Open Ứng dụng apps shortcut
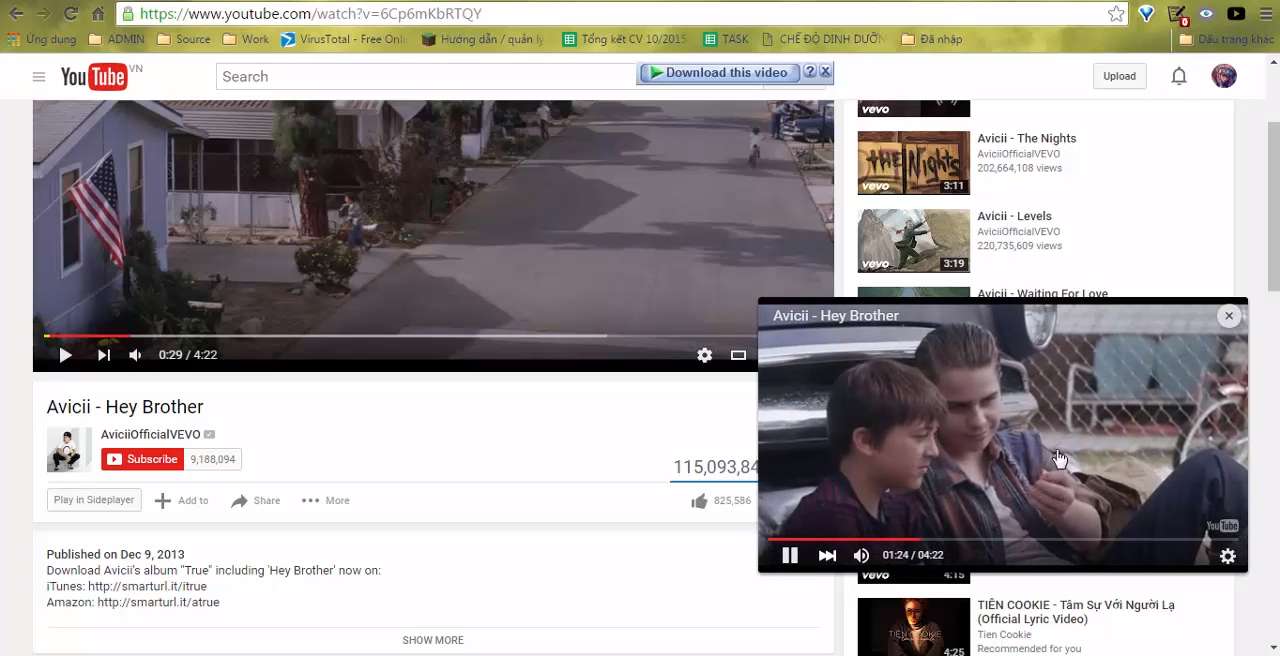The image size is (1280, 656). [x=41, y=39]
